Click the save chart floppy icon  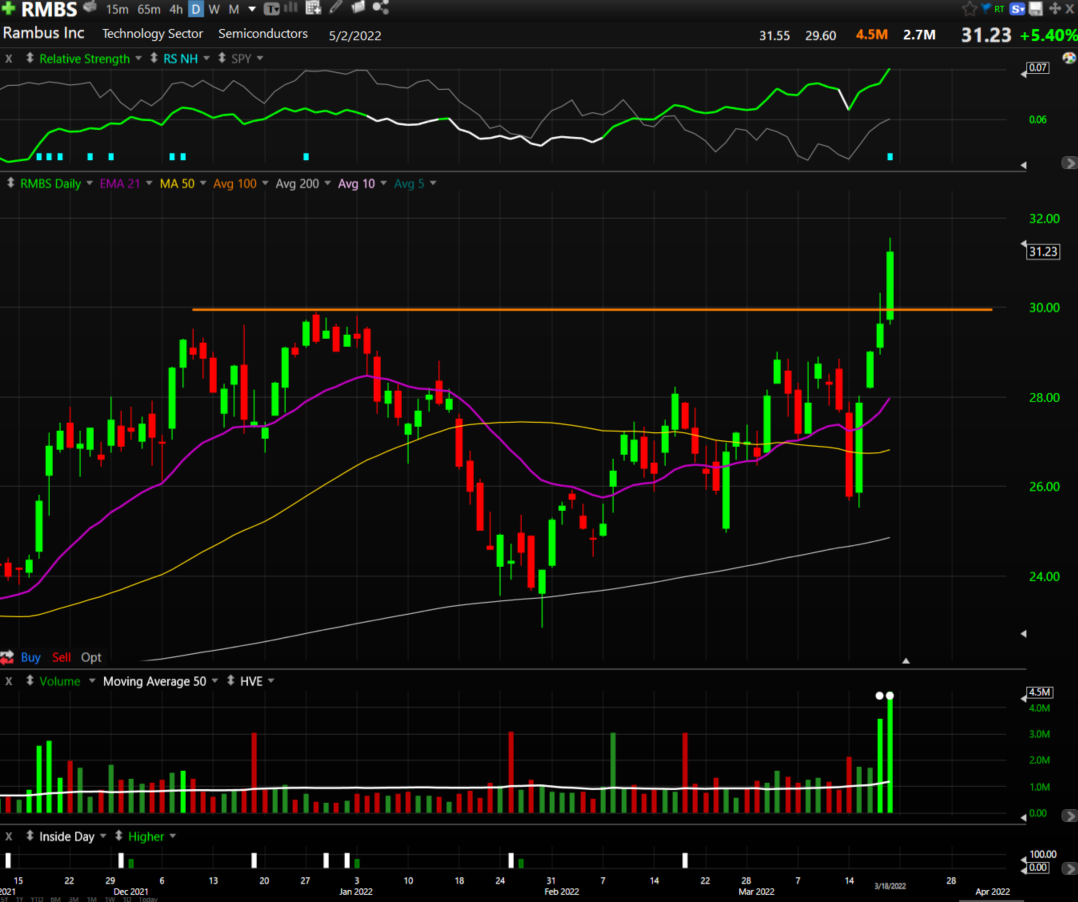pyautogui.click(x=1035, y=8)
